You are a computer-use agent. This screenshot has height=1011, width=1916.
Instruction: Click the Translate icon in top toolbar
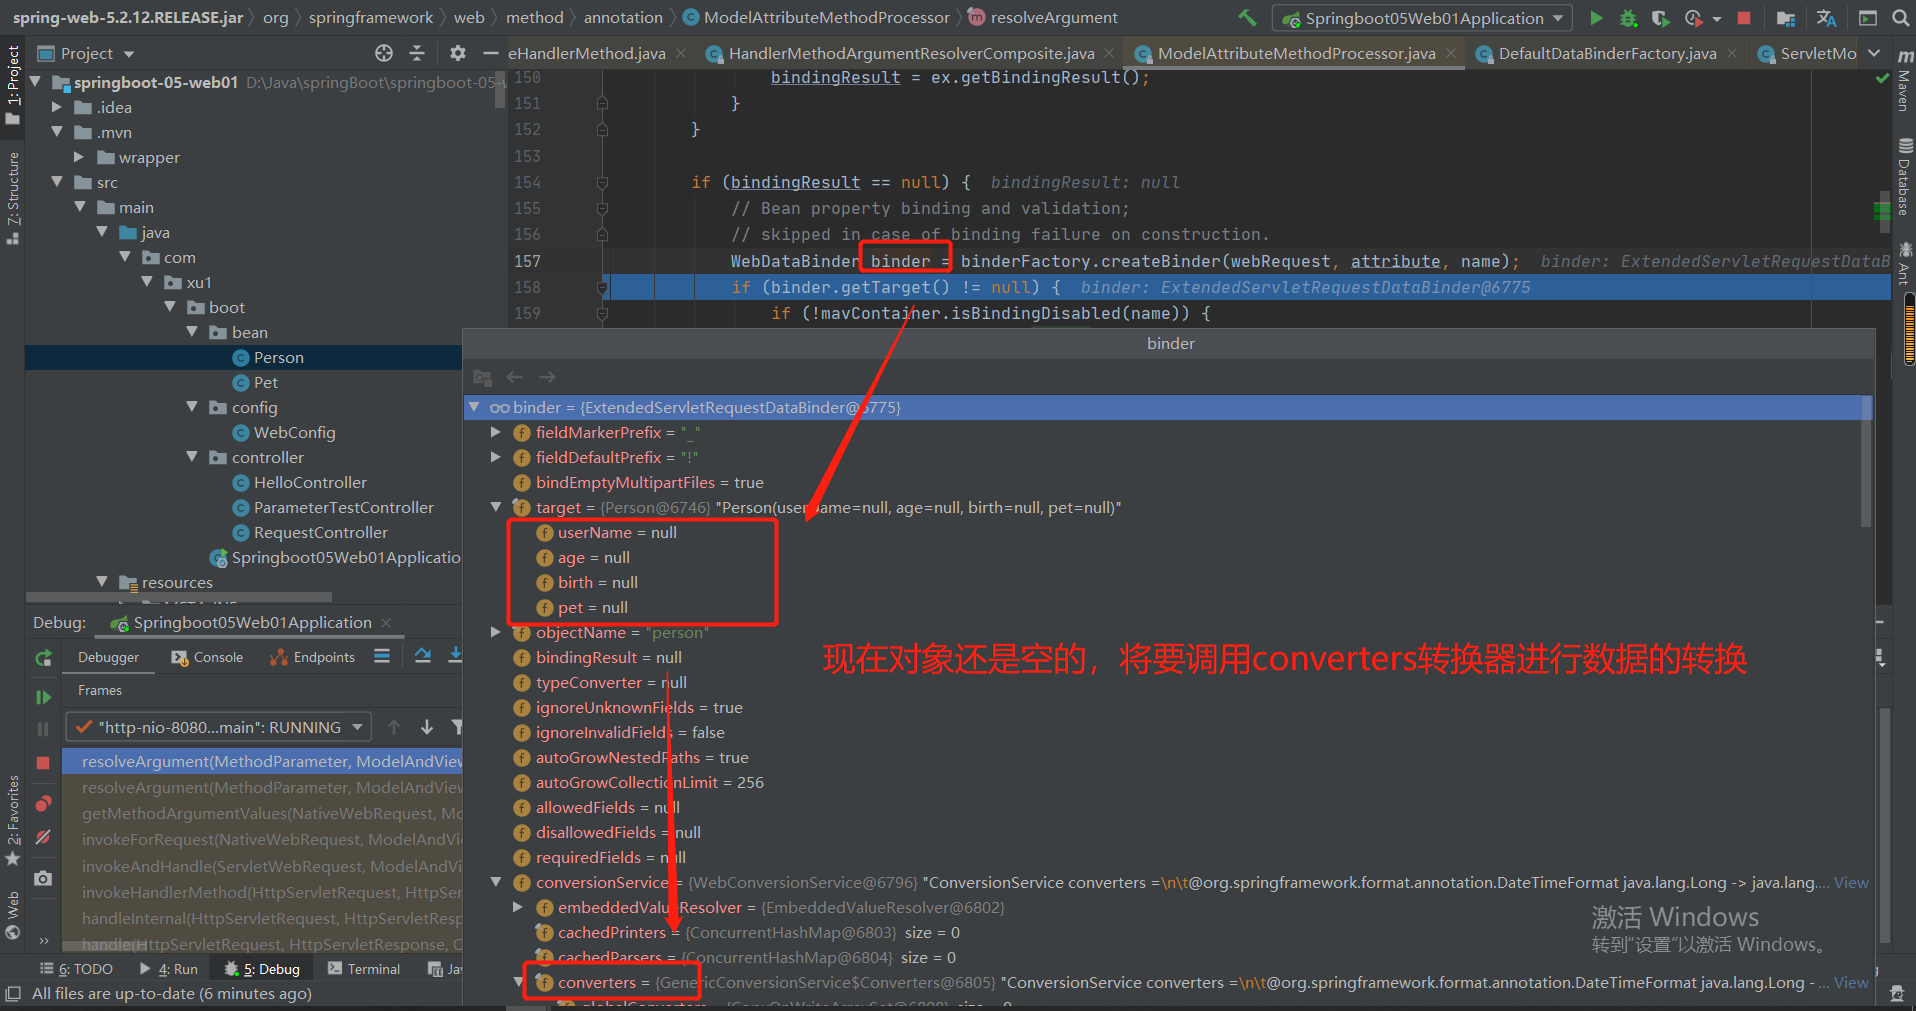click(x=1826, y=18)
